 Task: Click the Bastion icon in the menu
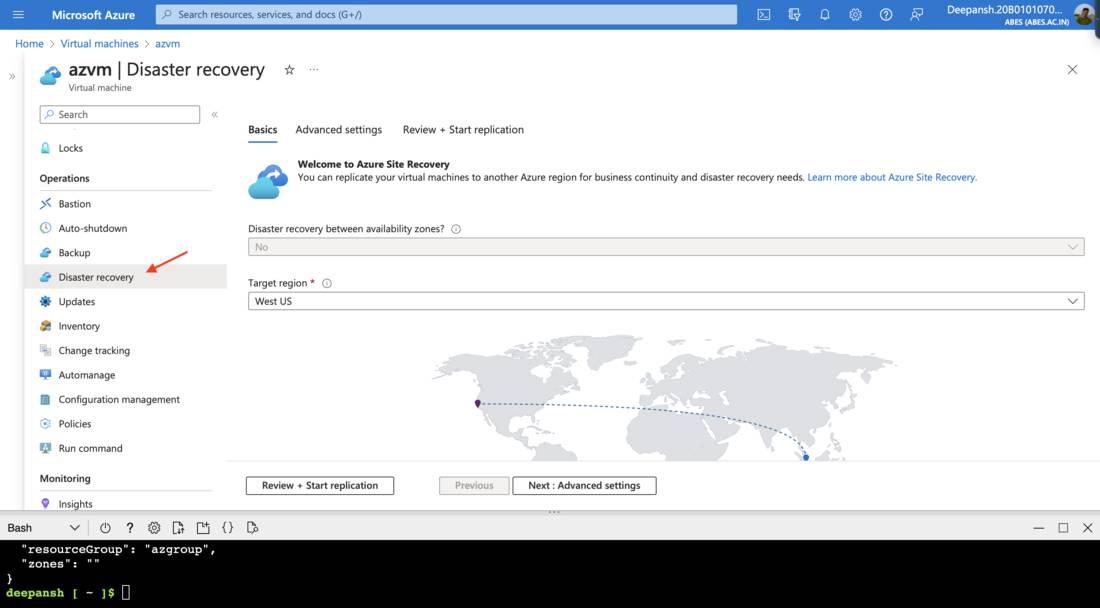pos(46,203)
